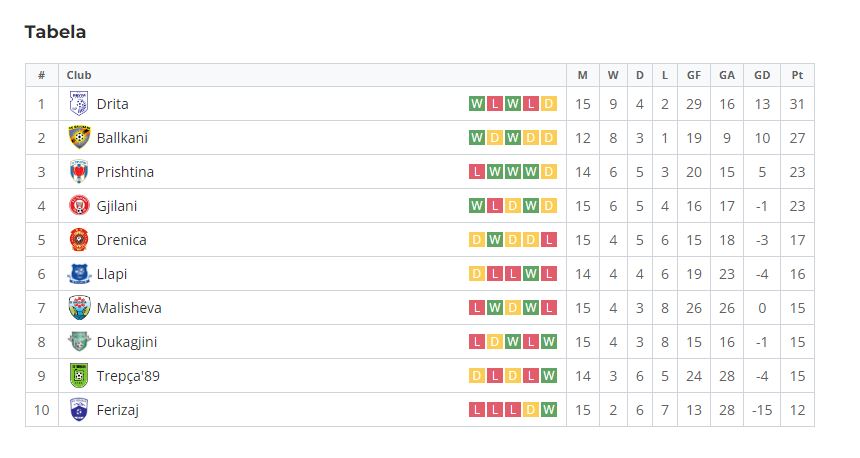Open the Dukagjini club name link
This screenshot has width=860, height=458.
point(127,342)
